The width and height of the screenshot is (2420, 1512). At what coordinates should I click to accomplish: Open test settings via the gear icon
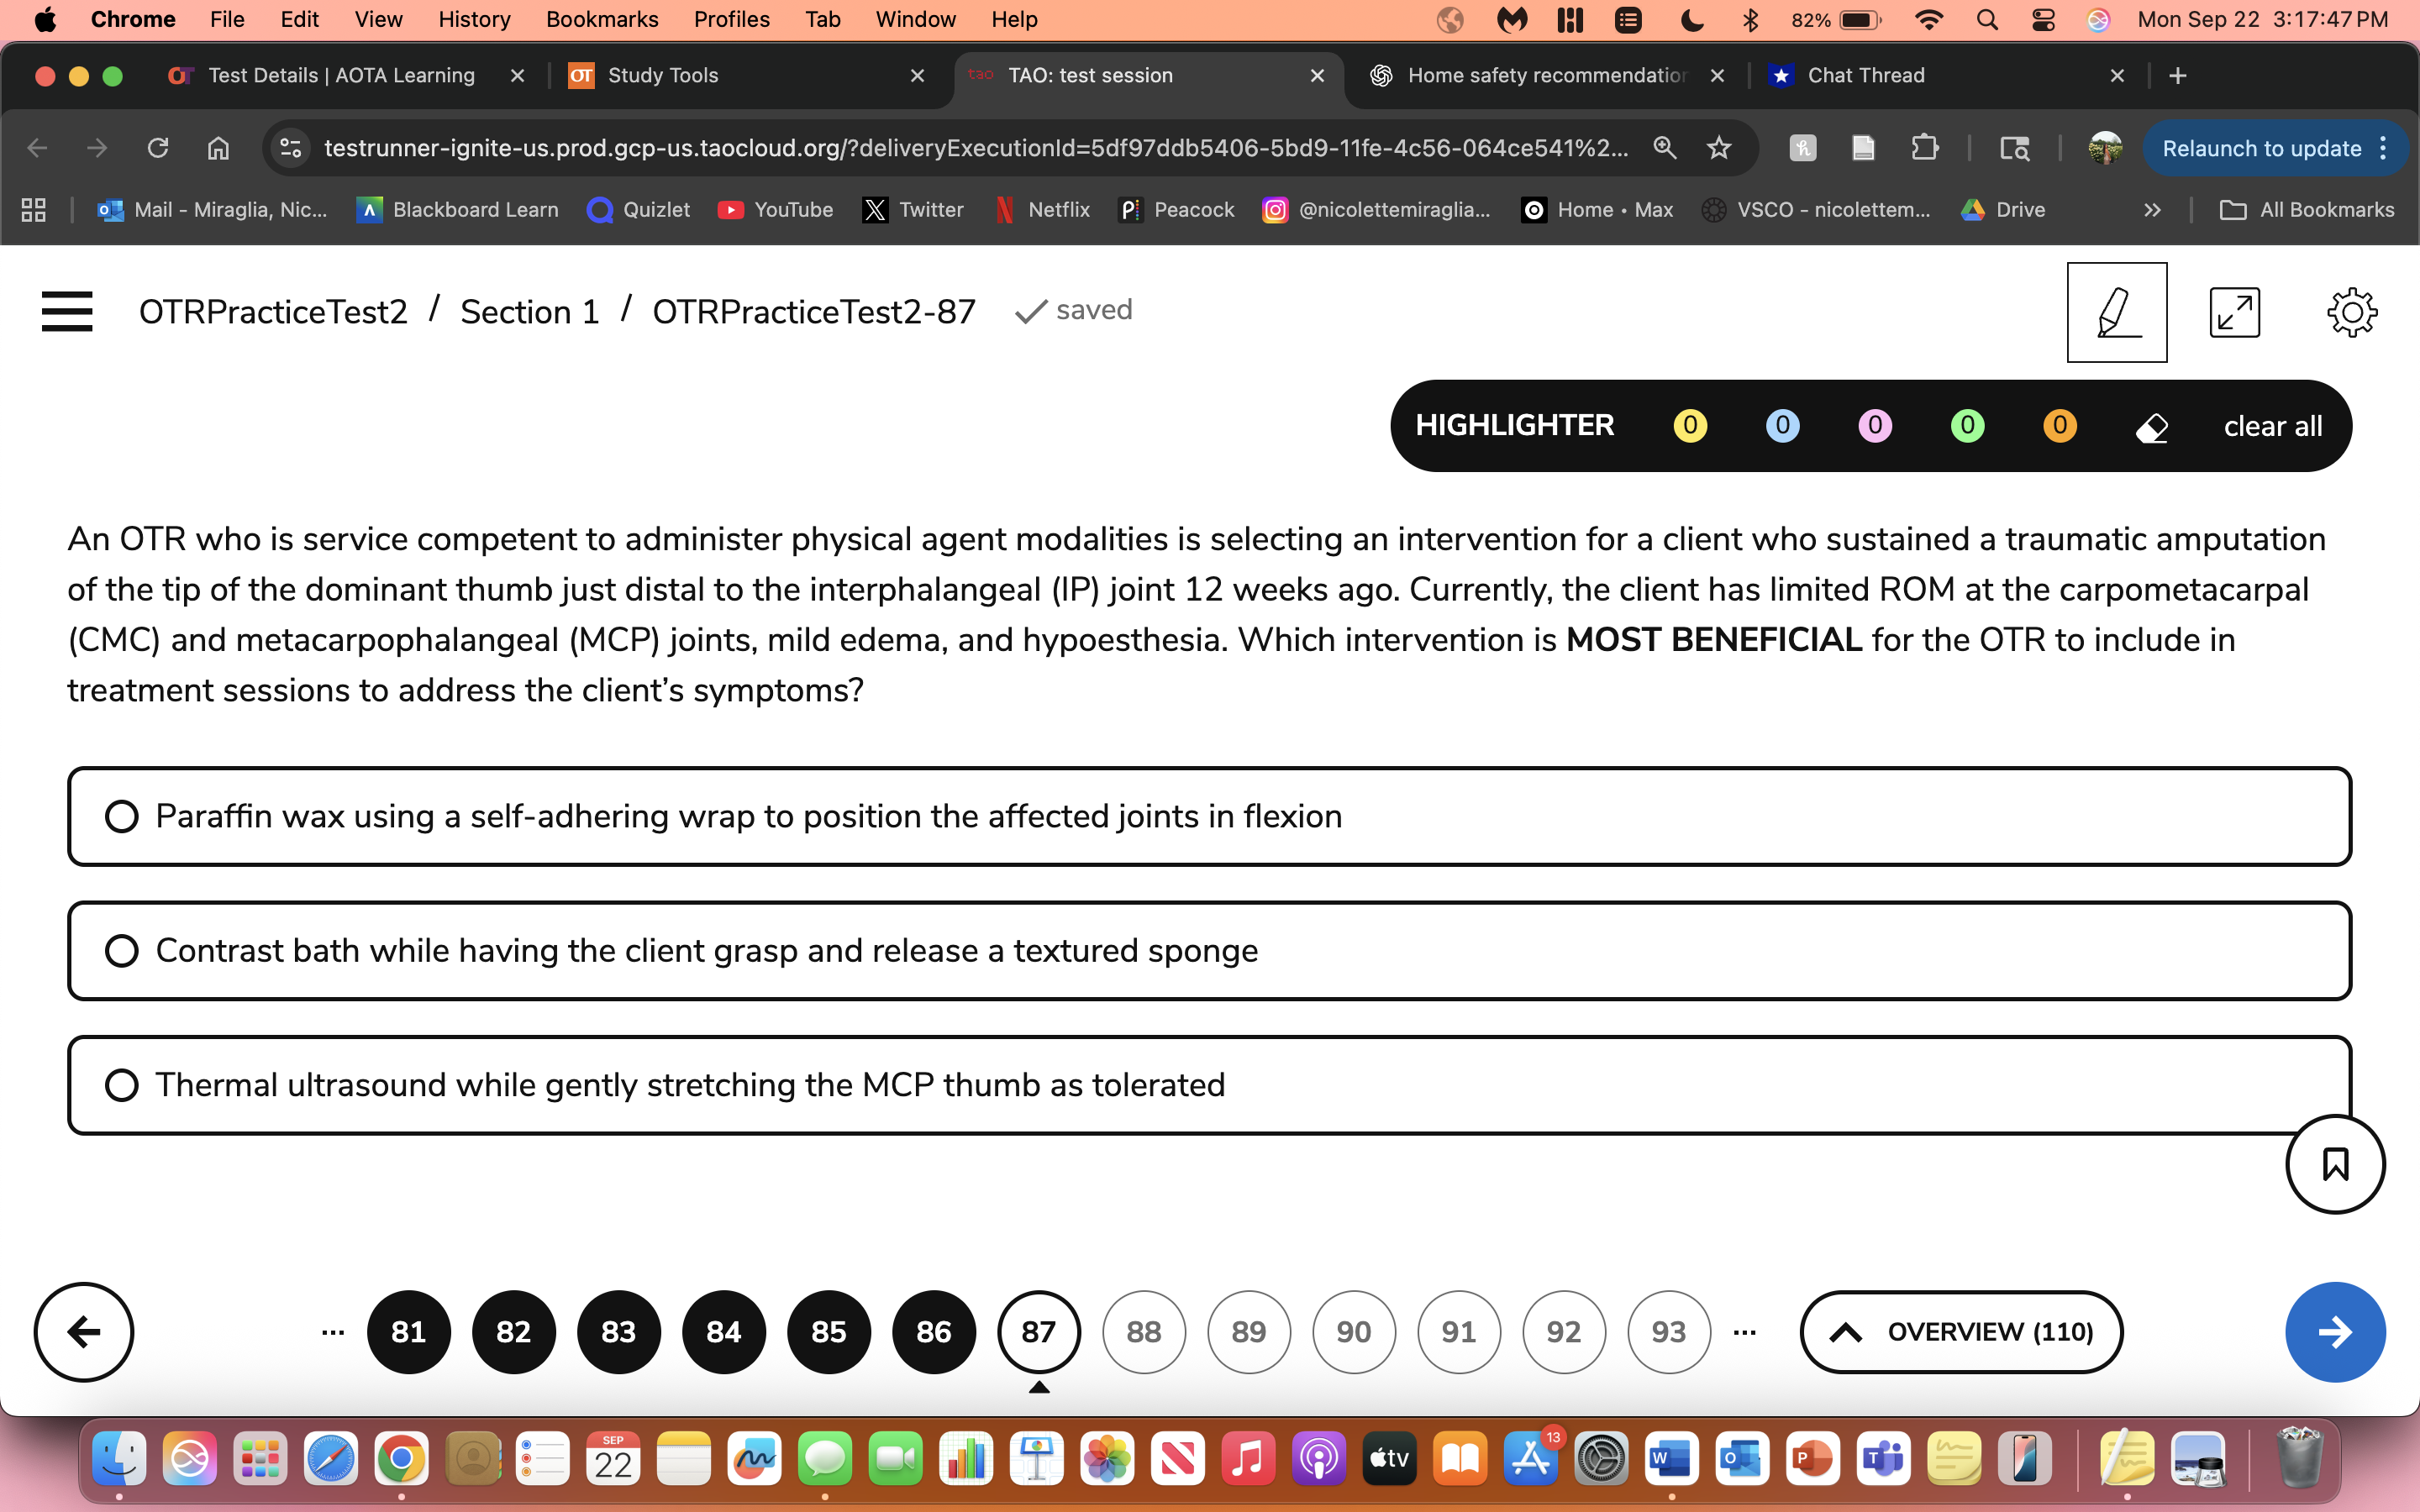click(x=2352, y=311)
